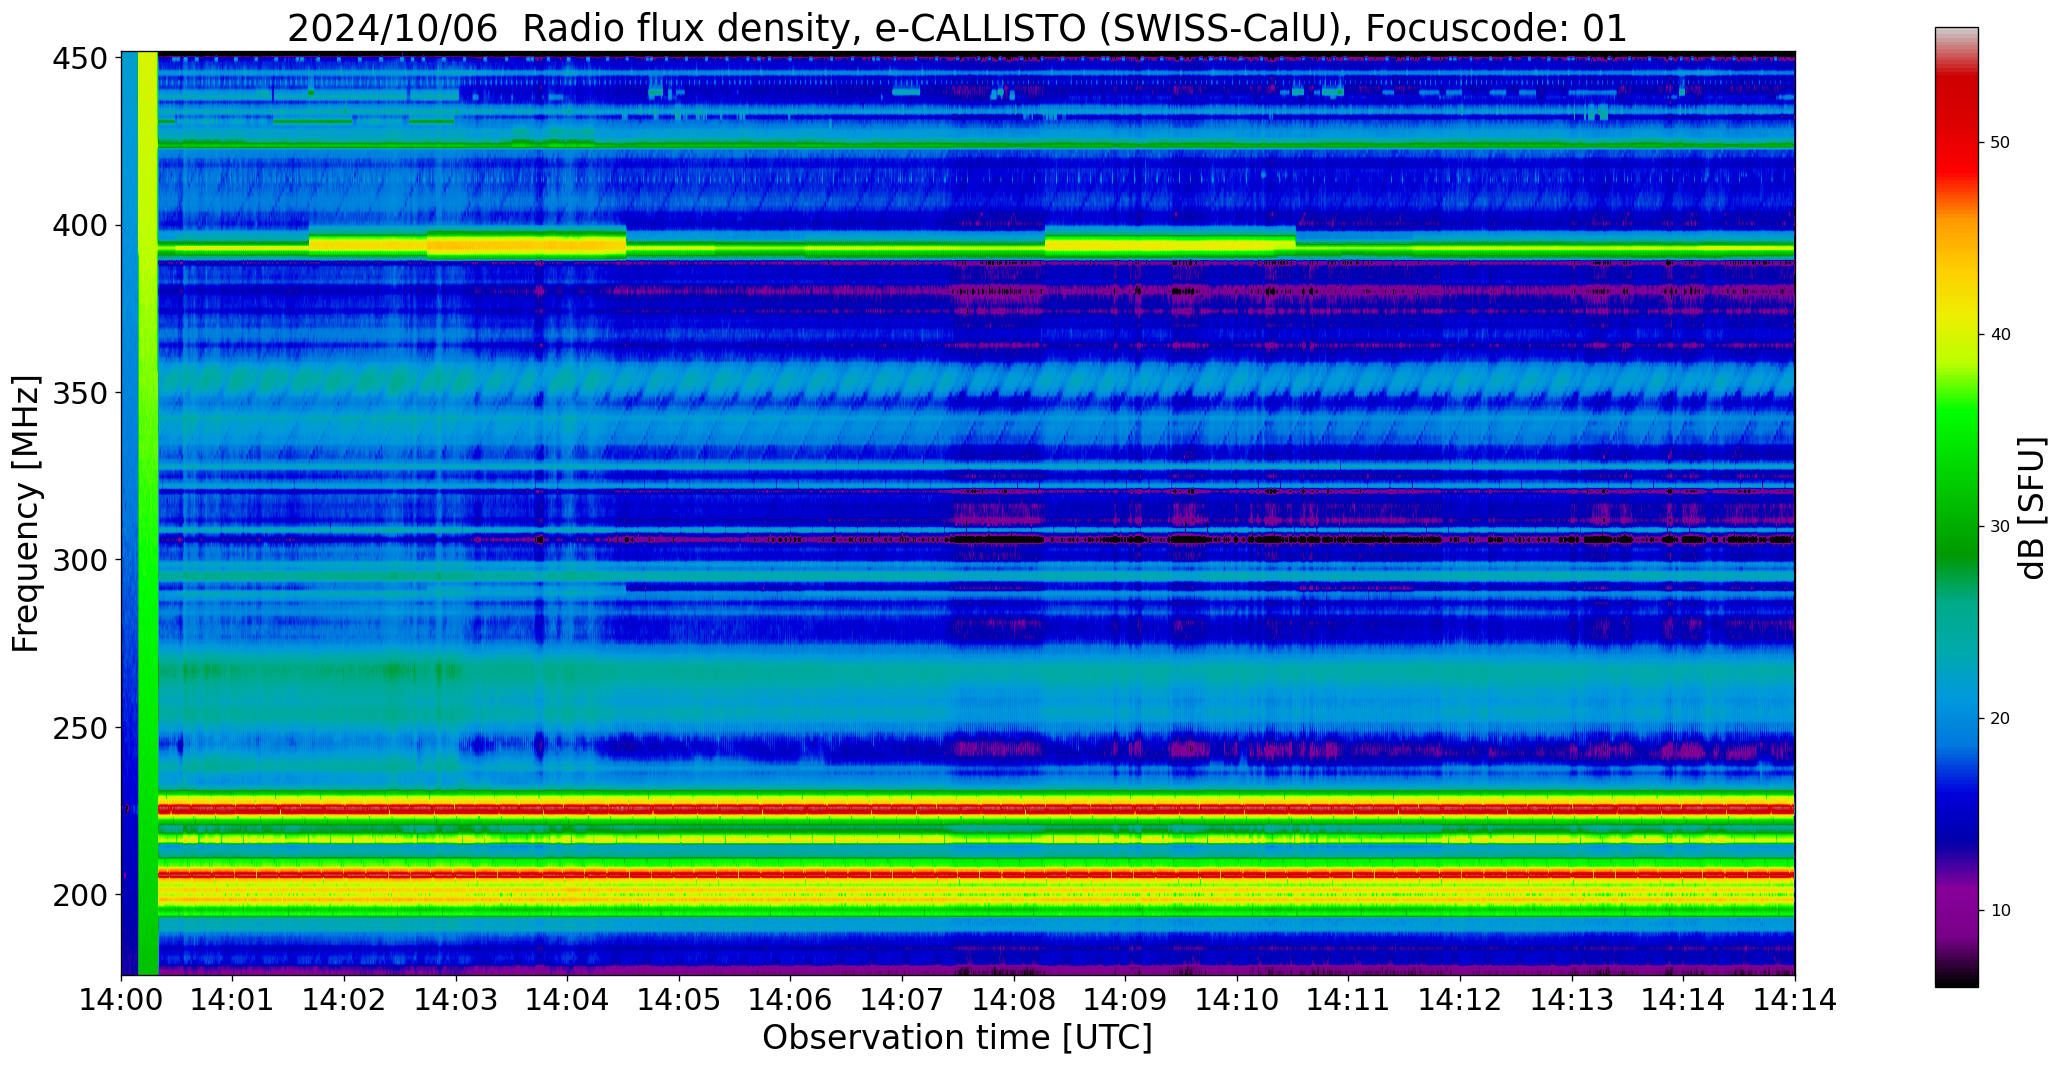Viewport: 2062px width, 1067px height.
Task: Click the 450 frequency tick label
Action: (x=79, y=59)
